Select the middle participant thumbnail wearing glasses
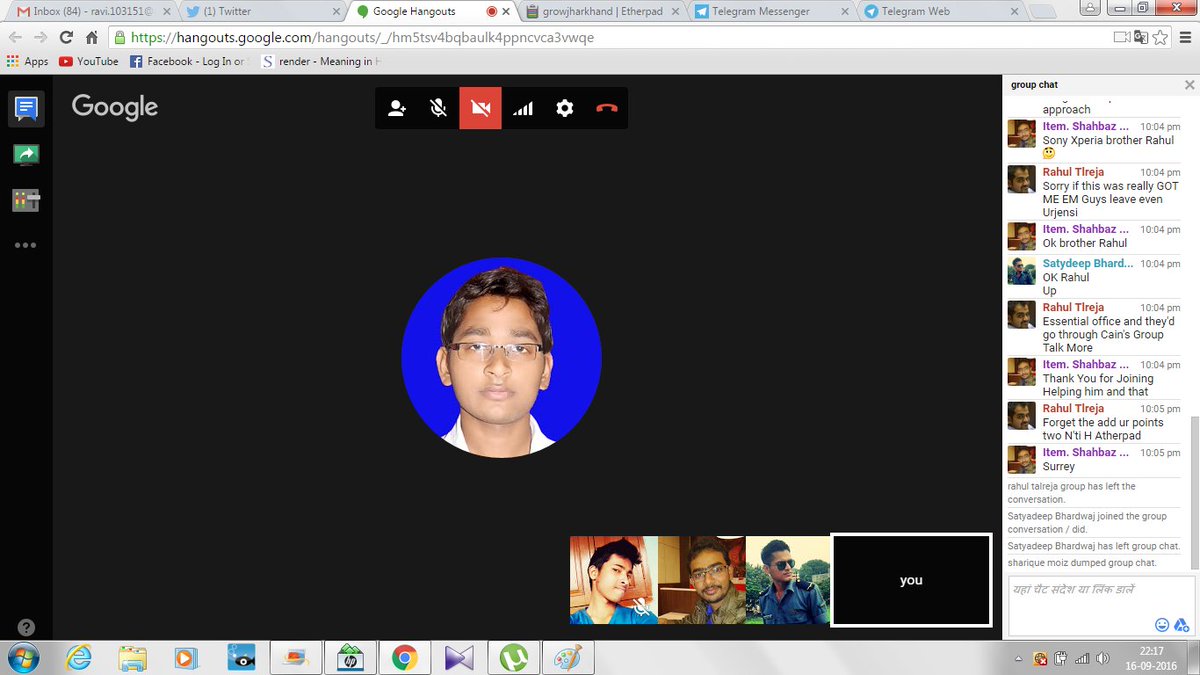This screenshot has height=675, width=1200. click(x=702, y=580)
